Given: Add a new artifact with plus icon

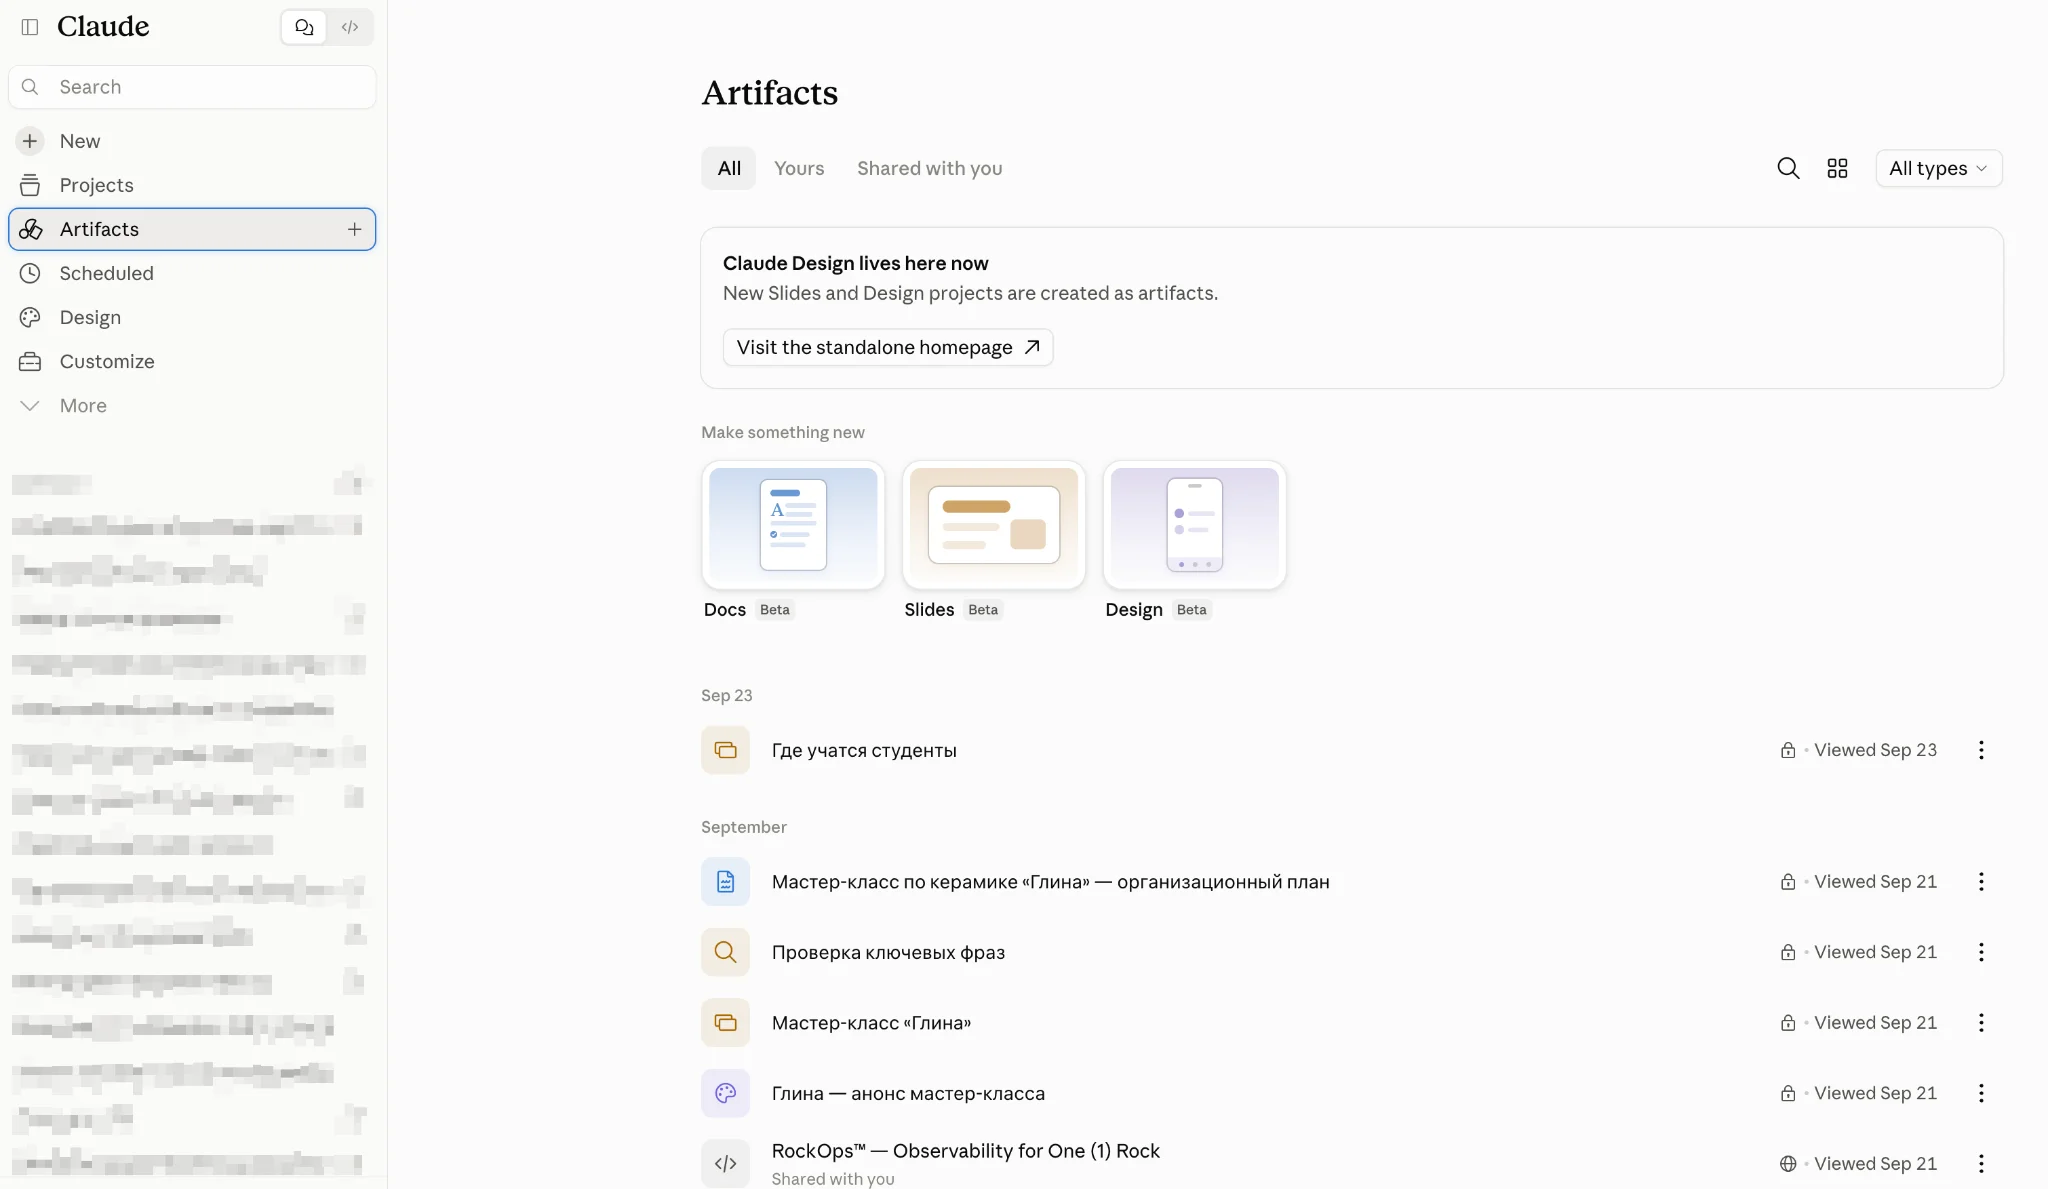Looking at the screenshot, I should click(x=354, y=229).
